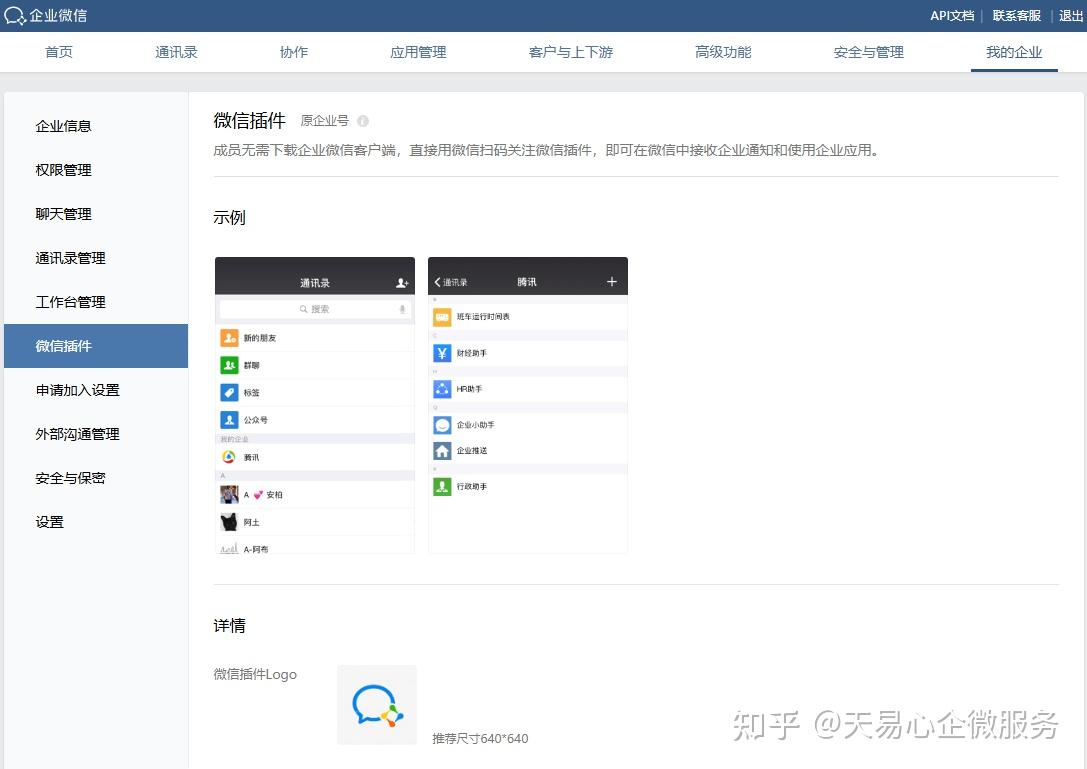
Task: Click the 推荐尺寸640*640 text
Action: point(480,738)
